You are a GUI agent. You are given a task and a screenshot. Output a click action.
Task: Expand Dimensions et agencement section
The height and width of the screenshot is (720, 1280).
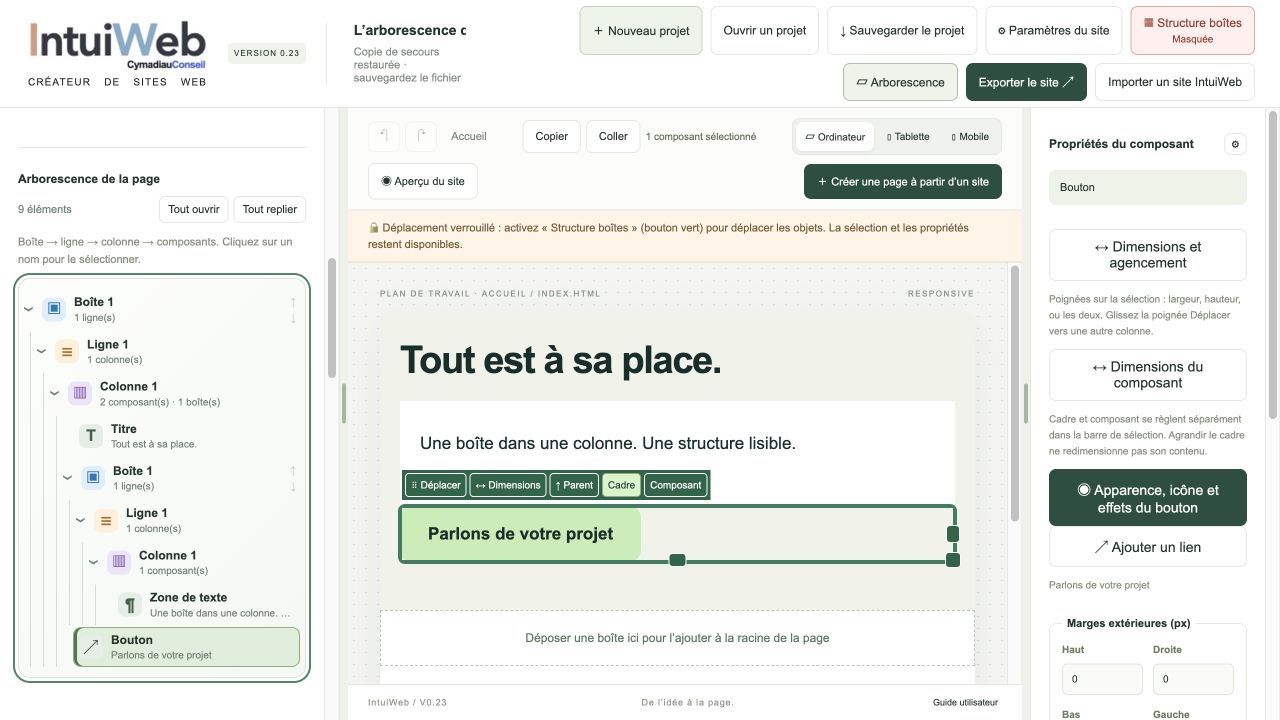[1148, 255]
